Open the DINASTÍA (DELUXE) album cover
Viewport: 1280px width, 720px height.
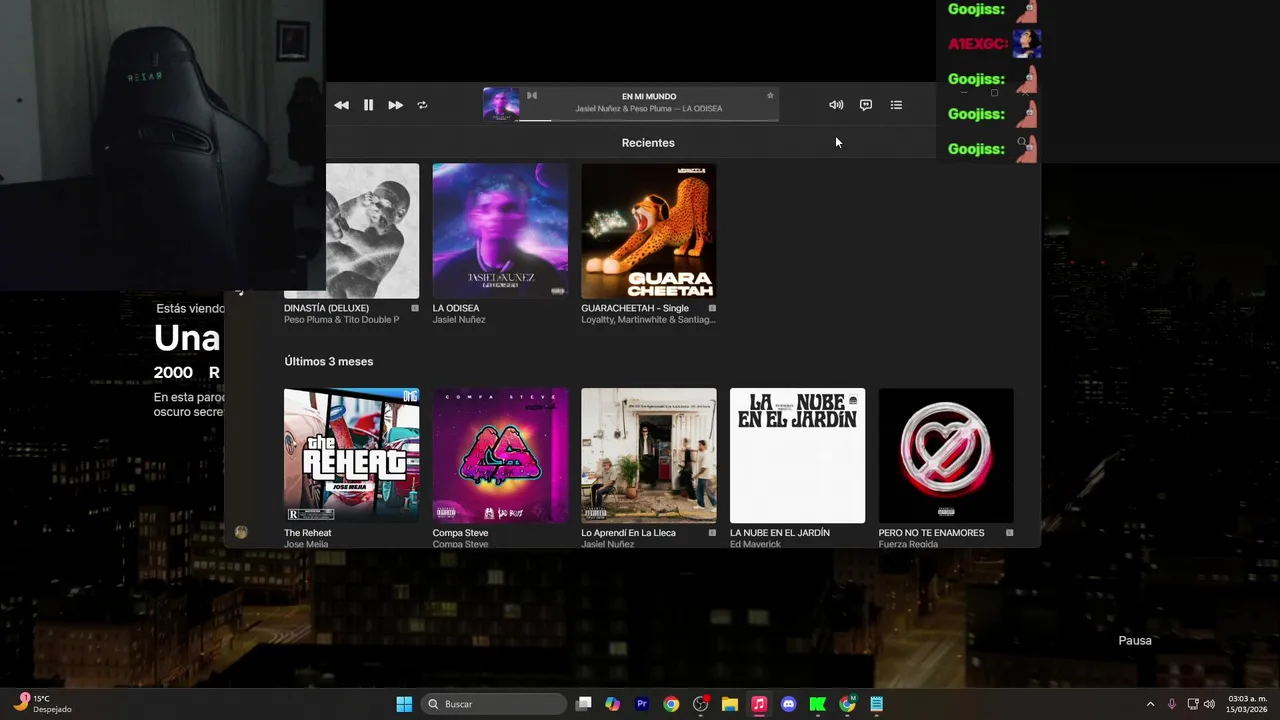[352, 231]
